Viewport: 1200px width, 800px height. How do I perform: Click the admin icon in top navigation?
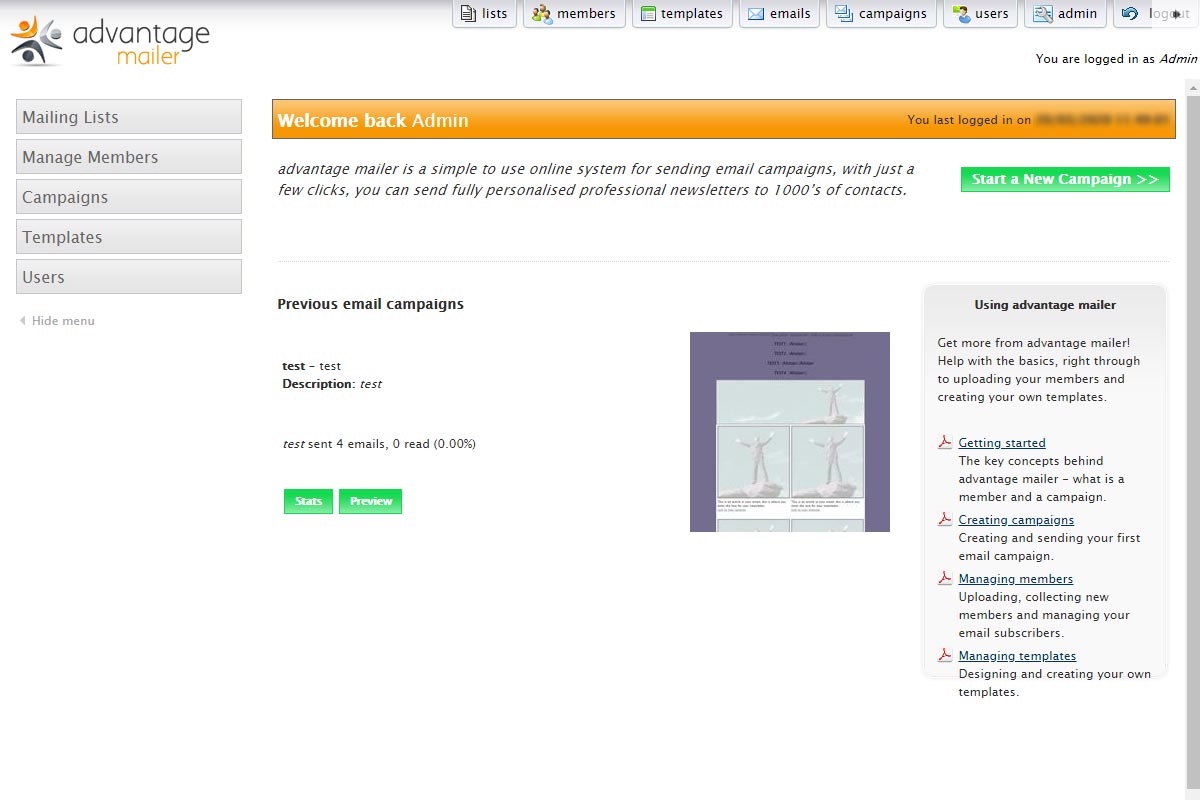pyautogui.click(x=1043, y=14)
